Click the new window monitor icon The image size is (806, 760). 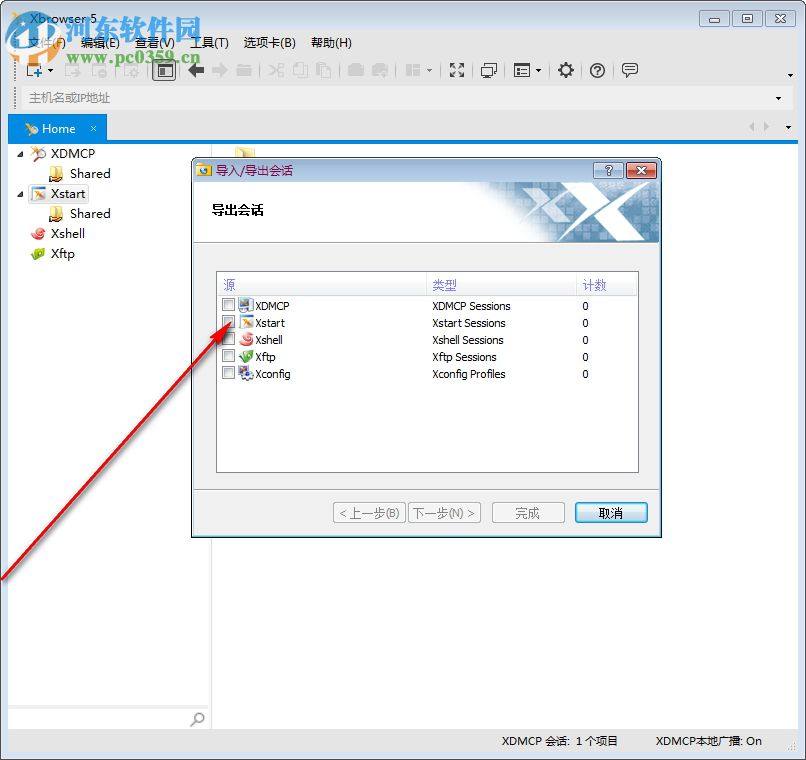(489, 70)
